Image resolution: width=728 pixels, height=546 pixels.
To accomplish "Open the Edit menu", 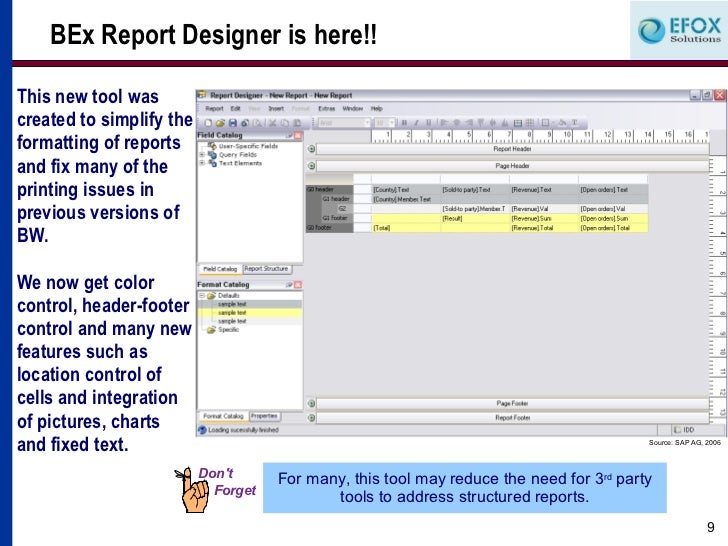I will (235, 108).
